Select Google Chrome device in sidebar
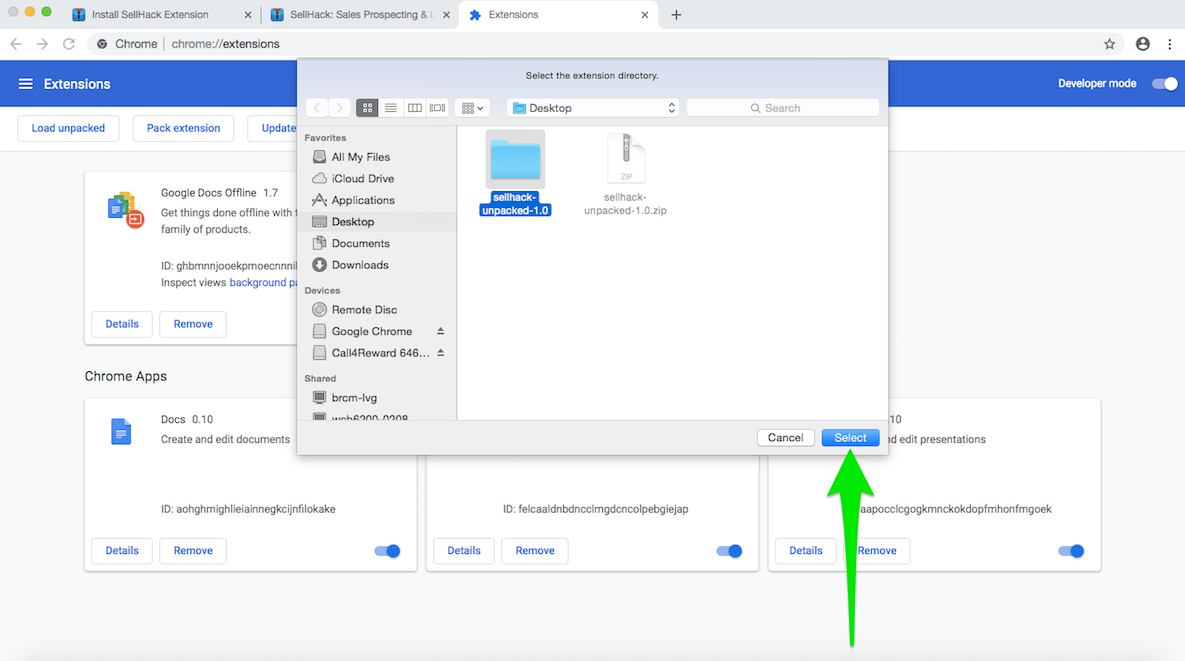1185x661 pixels. 371,331
